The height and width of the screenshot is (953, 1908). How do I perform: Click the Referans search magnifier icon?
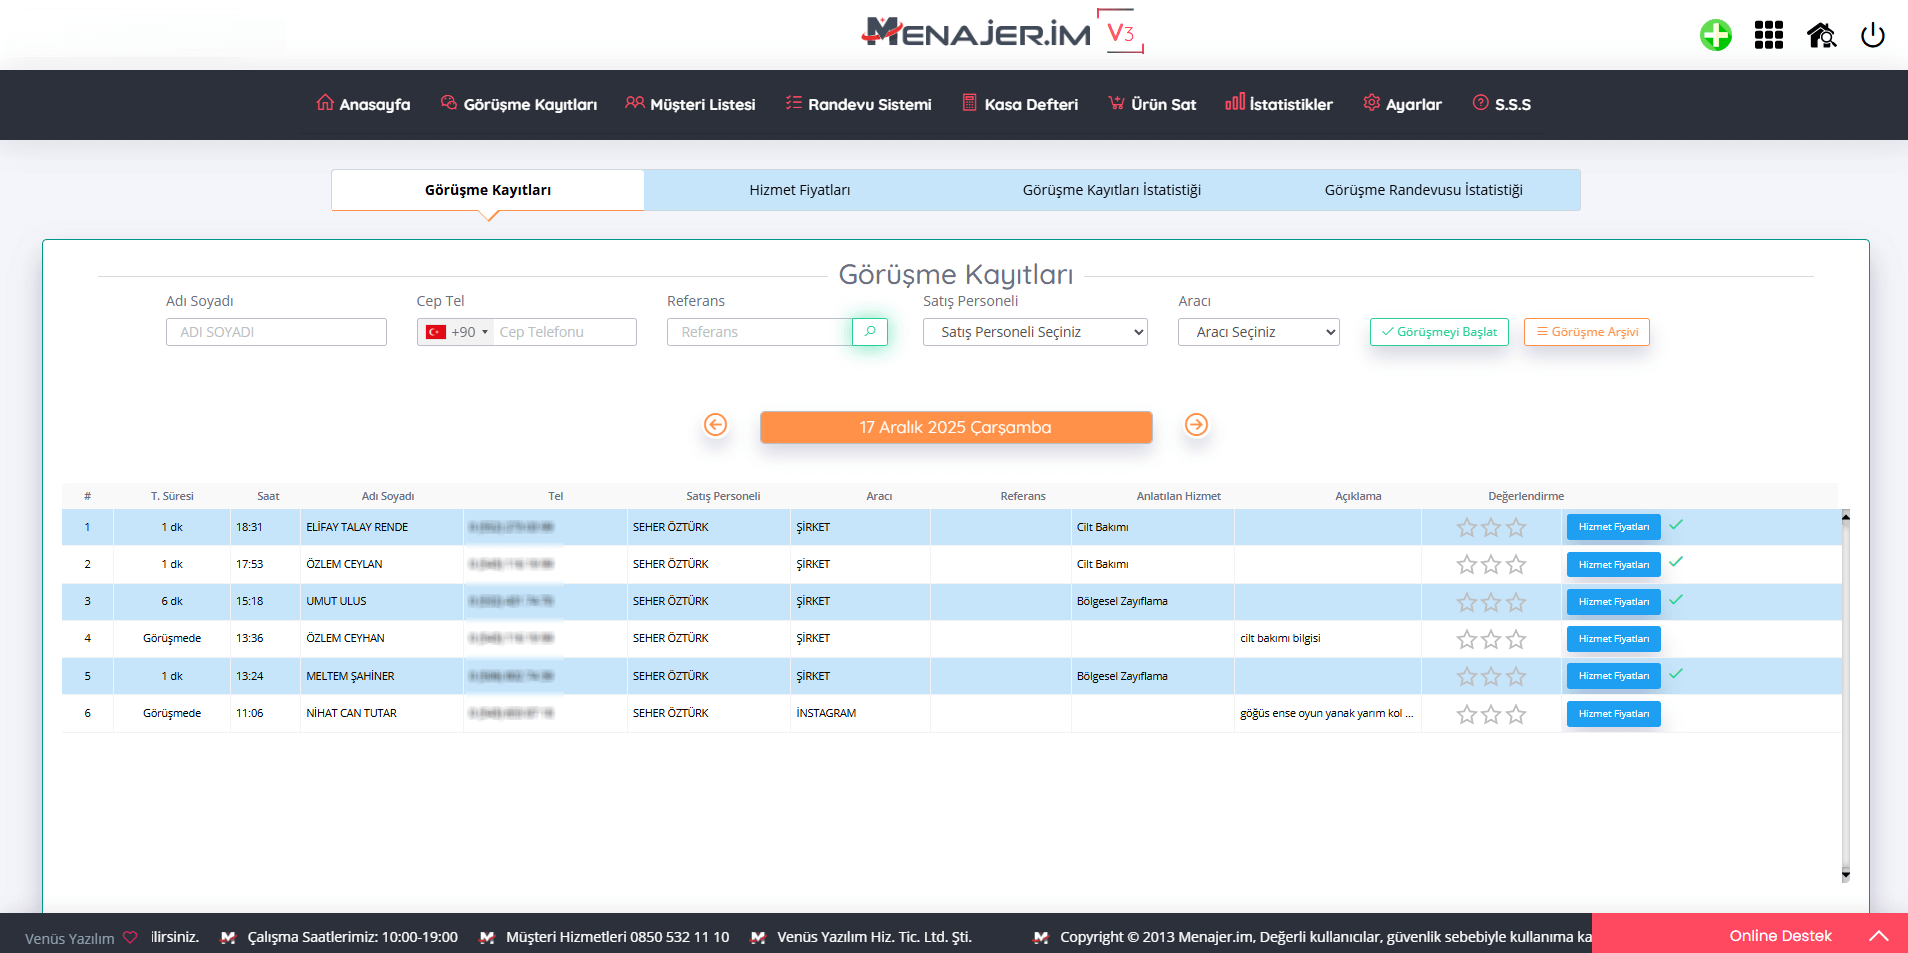[x=870, y=331]
